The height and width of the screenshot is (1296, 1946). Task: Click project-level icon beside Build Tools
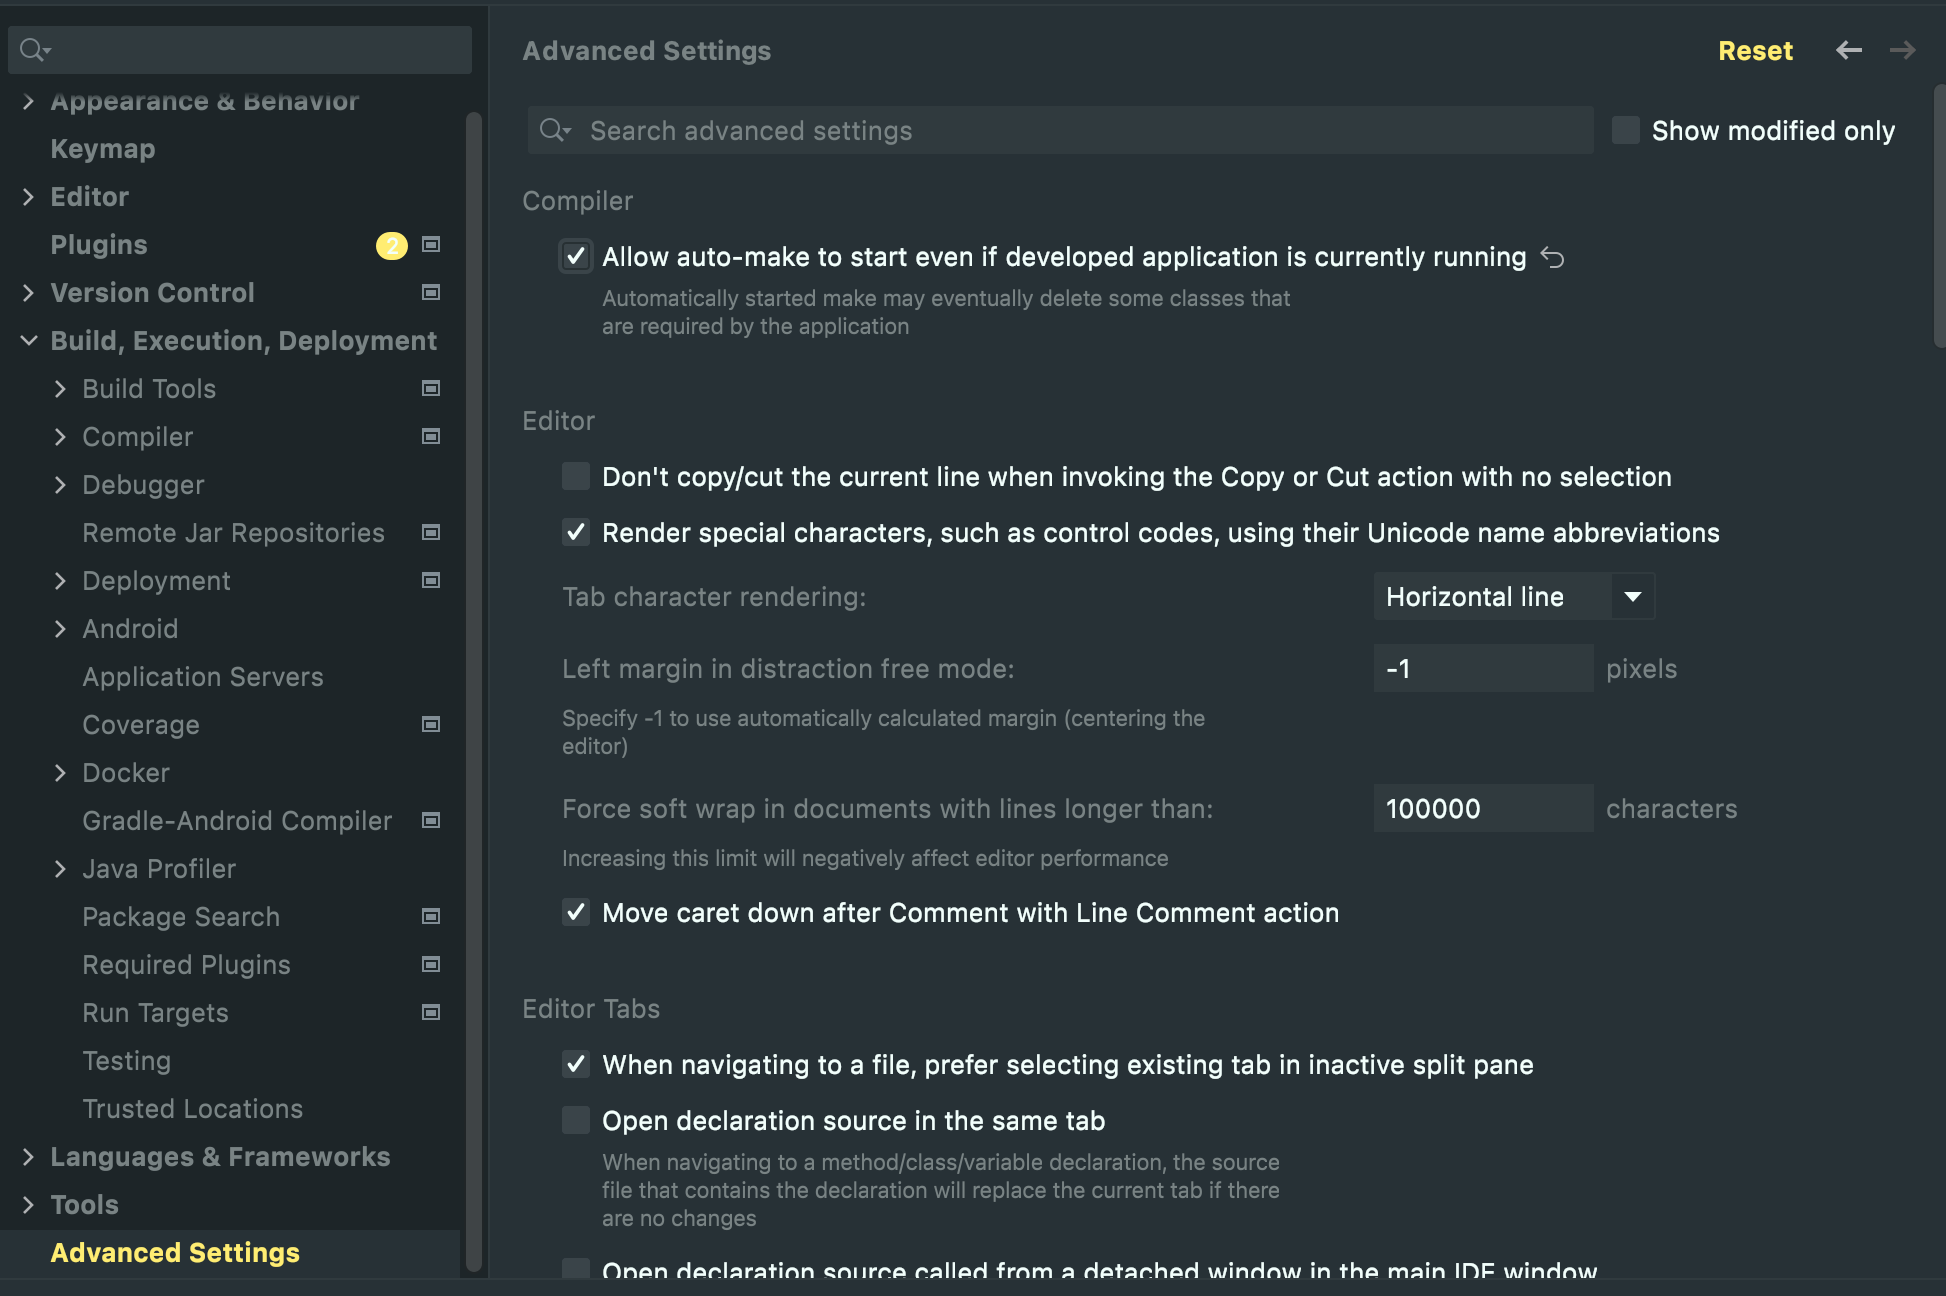431,388
